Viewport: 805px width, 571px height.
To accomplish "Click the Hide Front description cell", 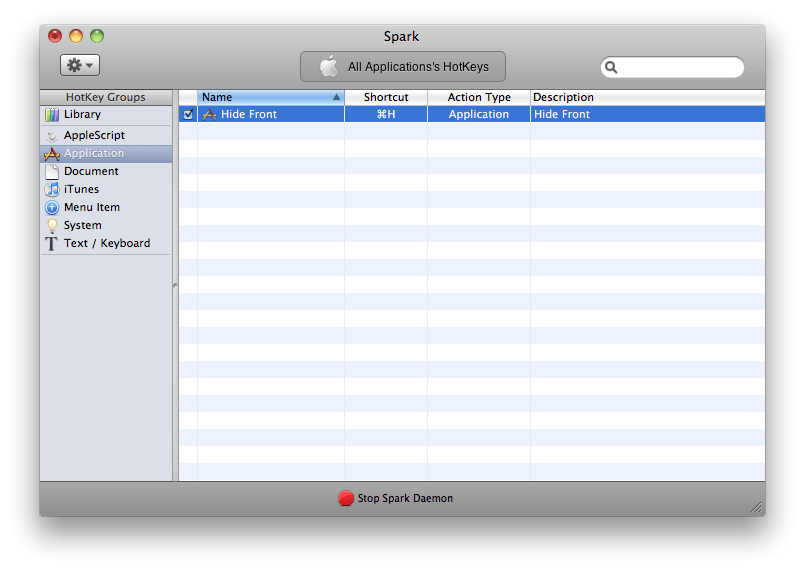I will click(647, 114).
